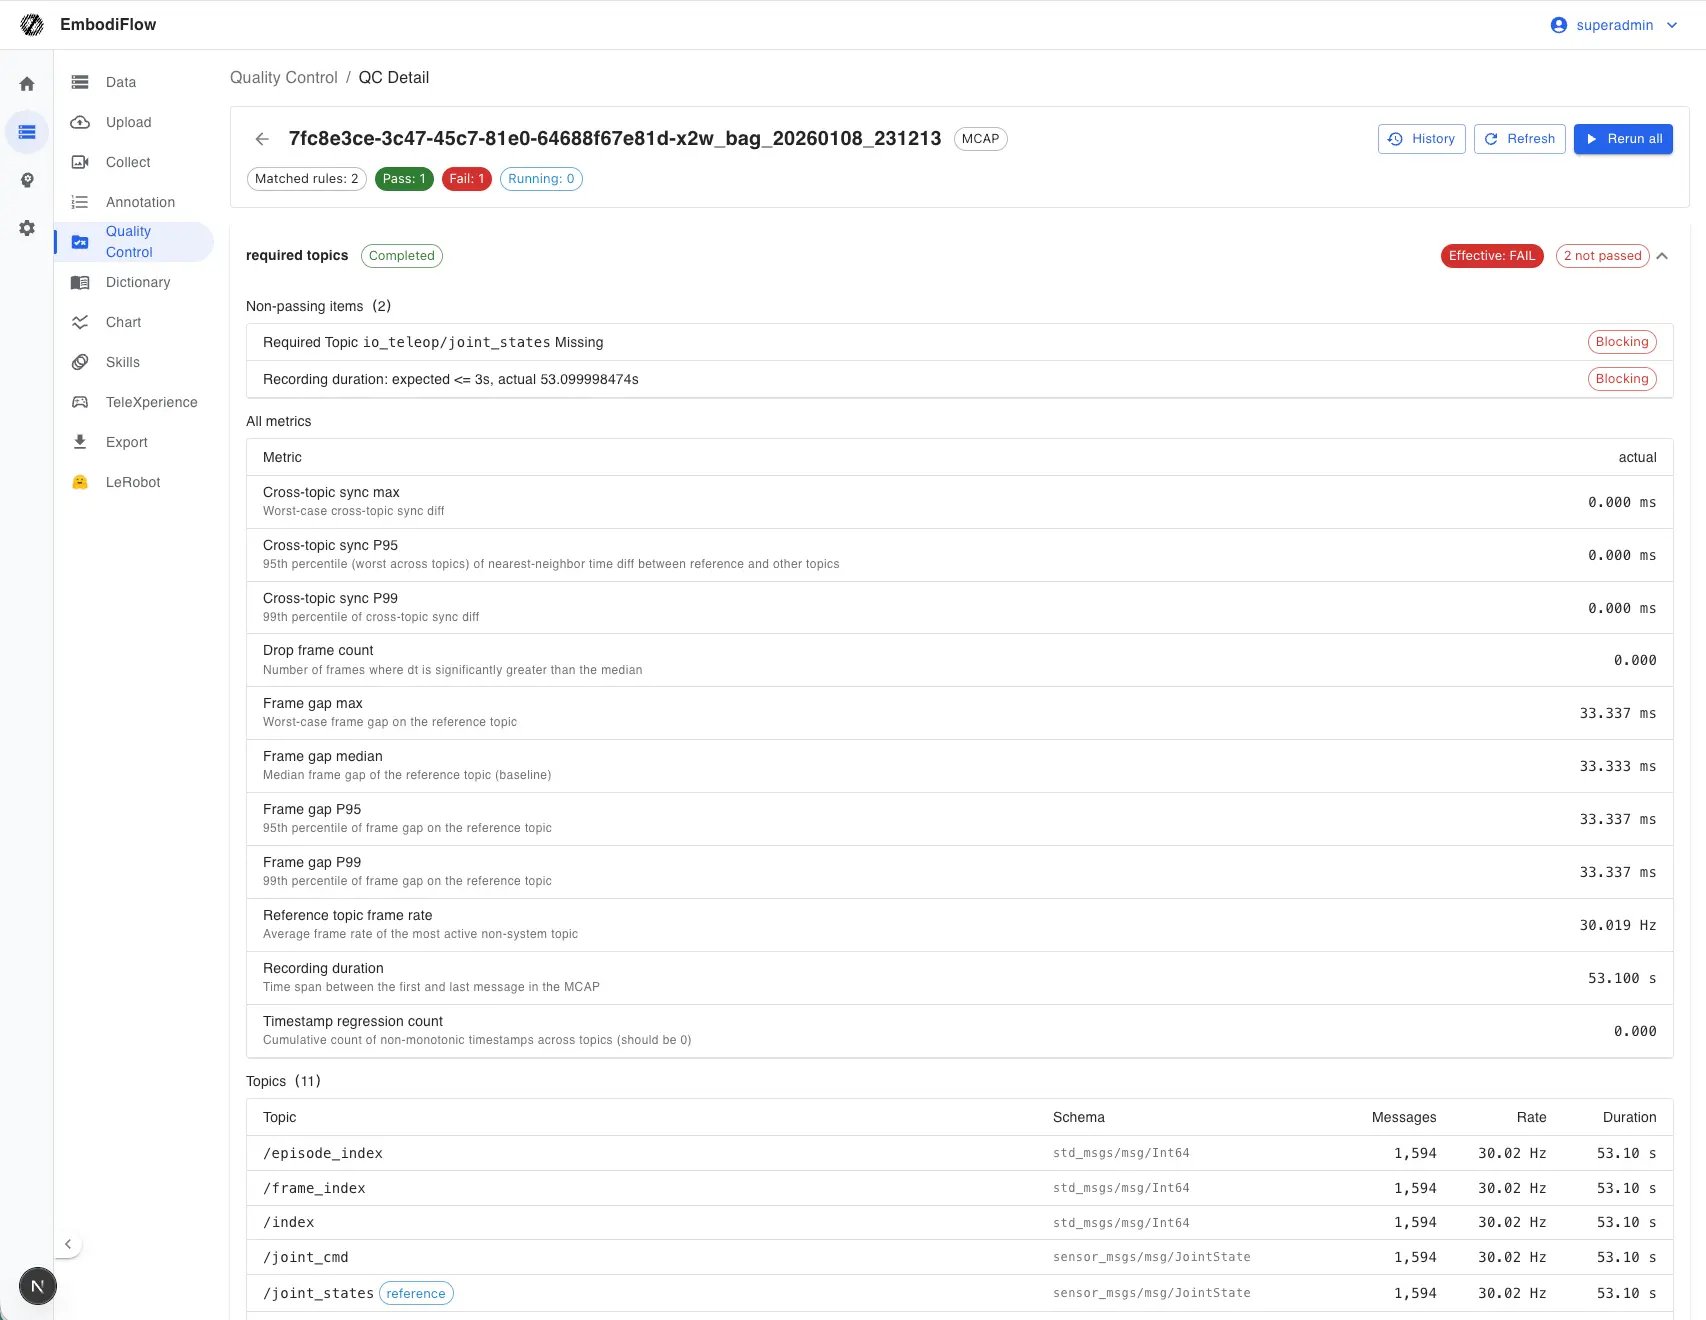Screen dimensions: 1706x1320
Task: Open the LeRobot sidebar entry
Action: (132, 482)
